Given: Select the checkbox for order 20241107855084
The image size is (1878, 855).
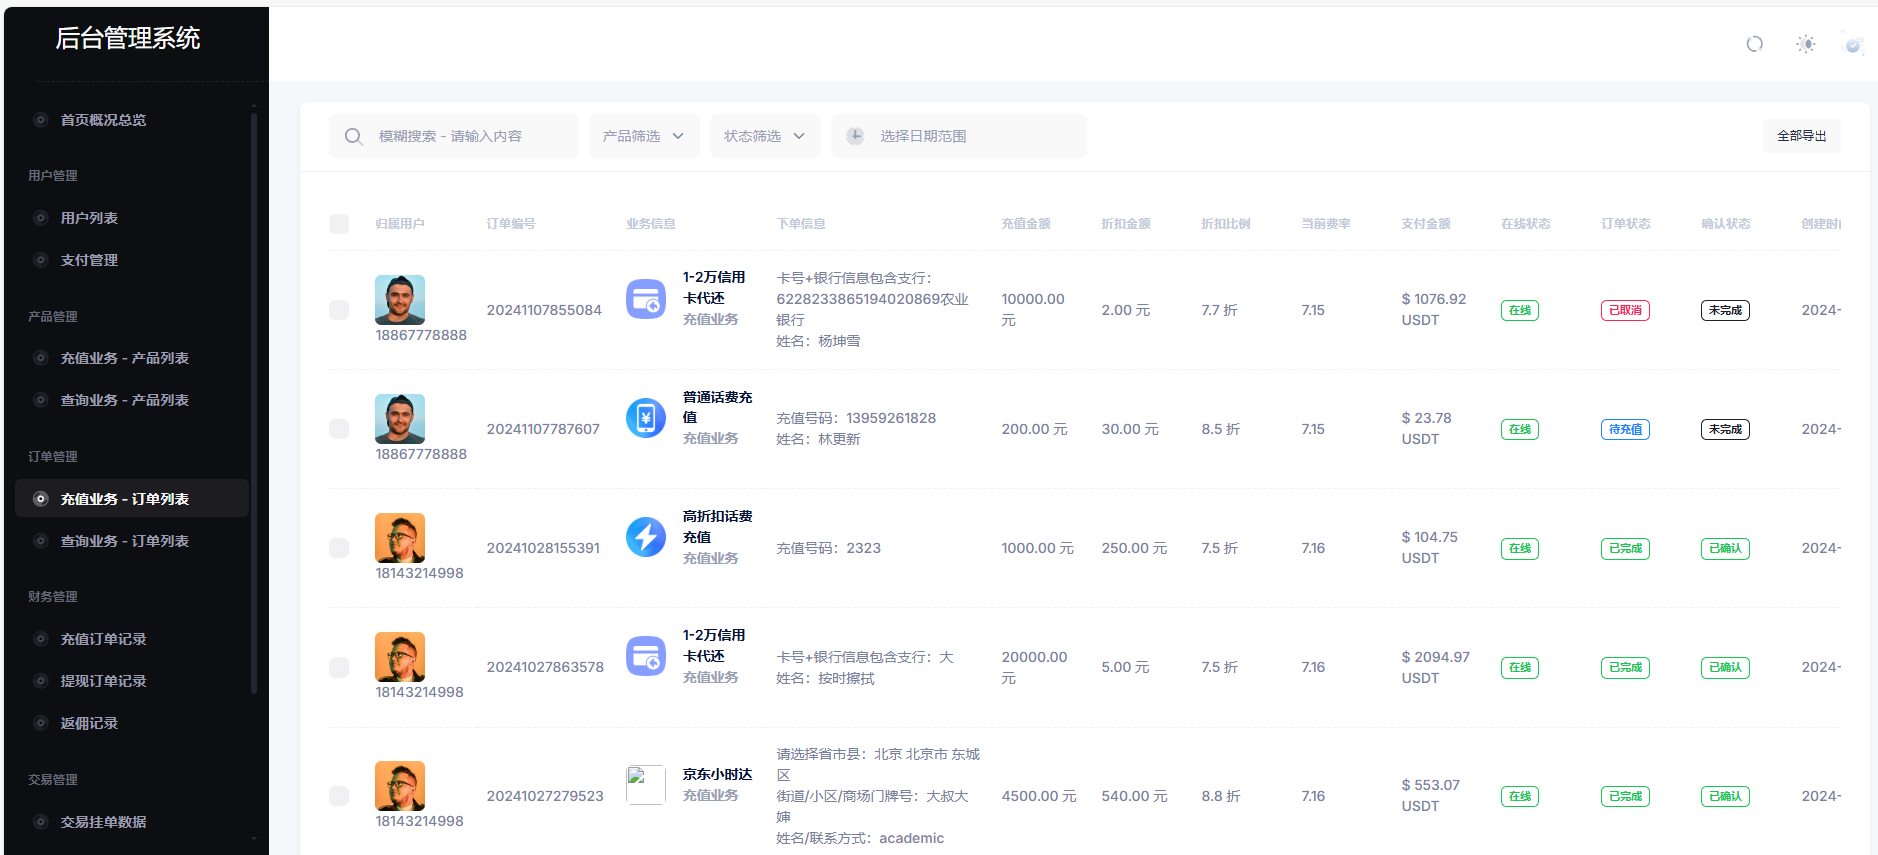Looking at the screenshot, I should (x=339, y=310).
